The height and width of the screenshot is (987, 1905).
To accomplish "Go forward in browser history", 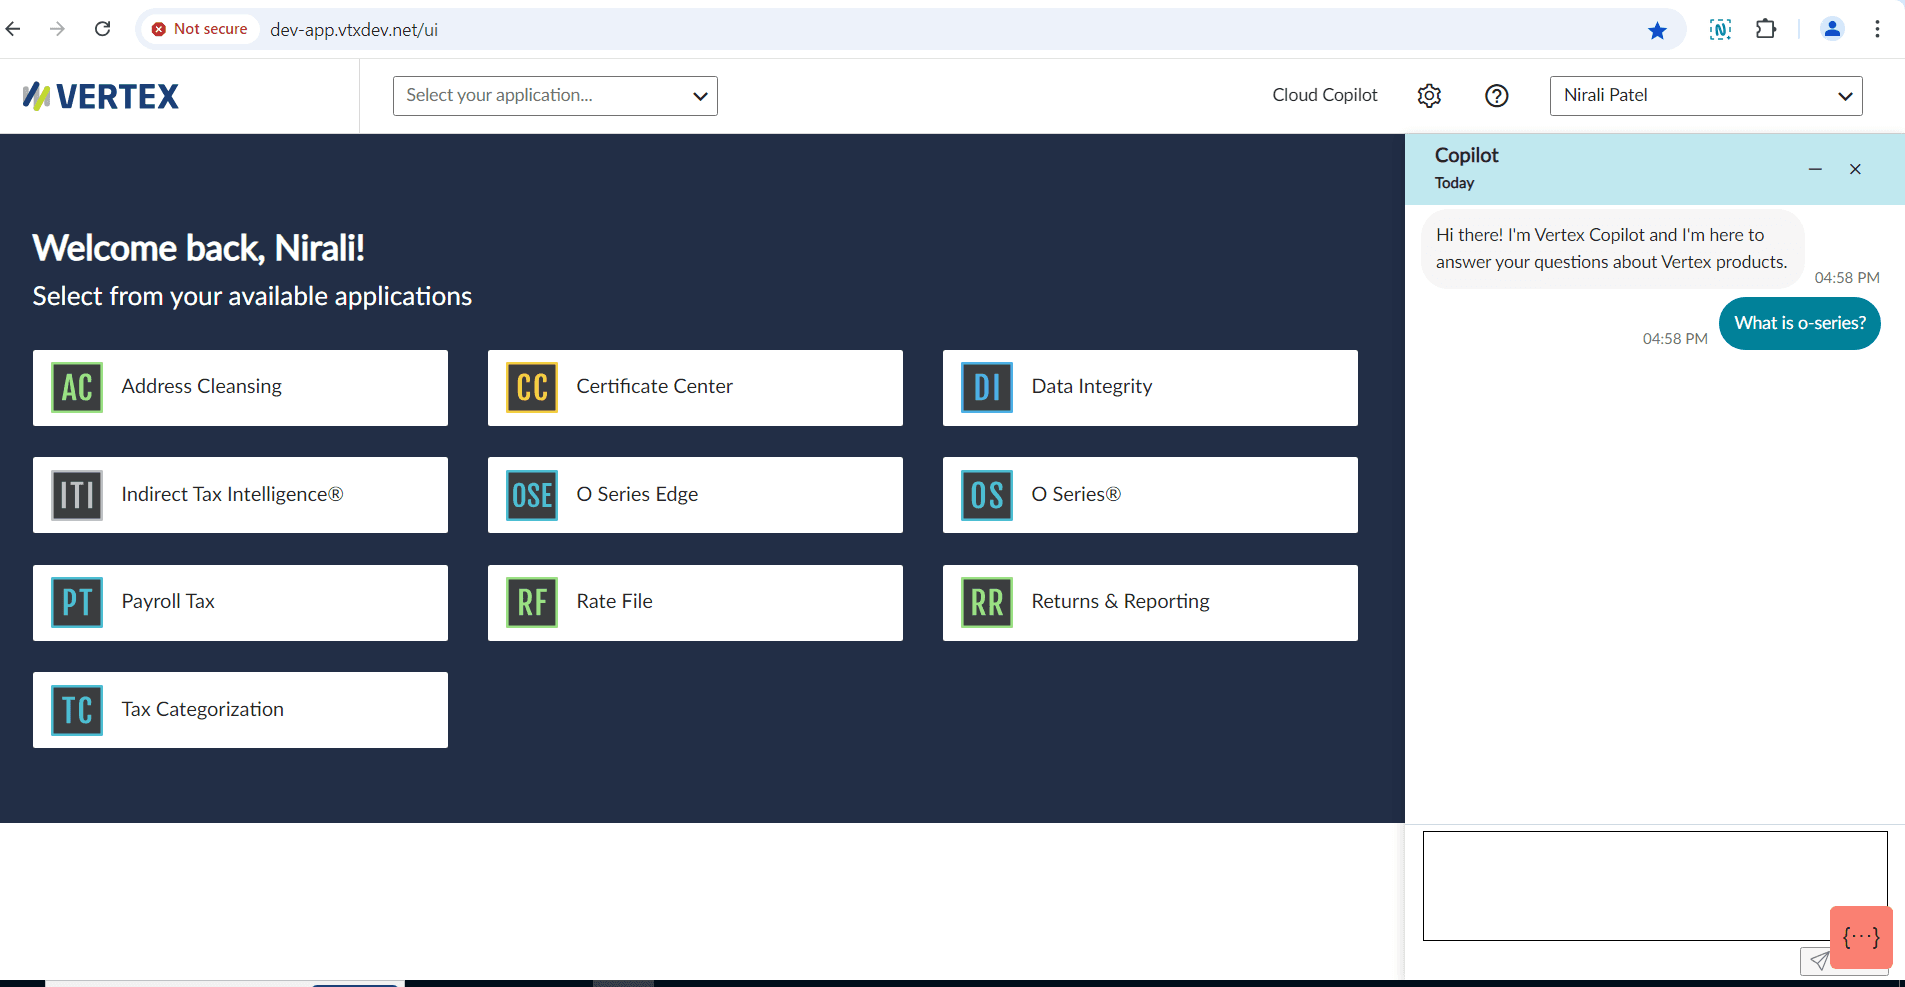I will pyautogui.click(x=57, y=29).
